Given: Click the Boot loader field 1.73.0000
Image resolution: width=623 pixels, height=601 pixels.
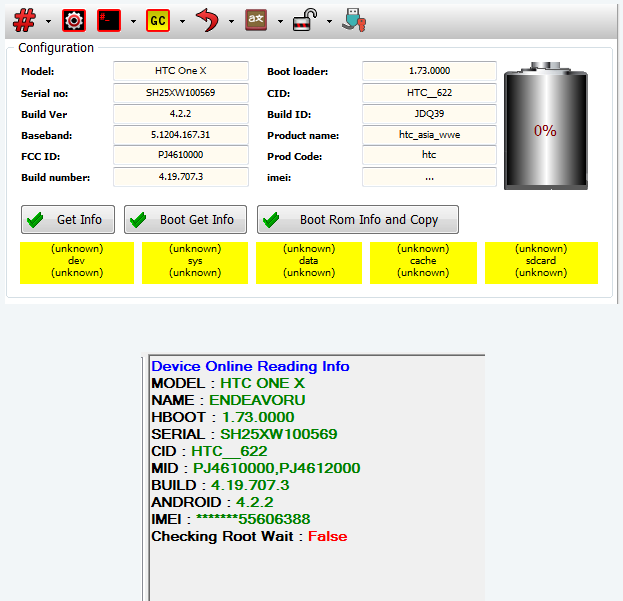Looking at the screenshot, I should point(430,71).
